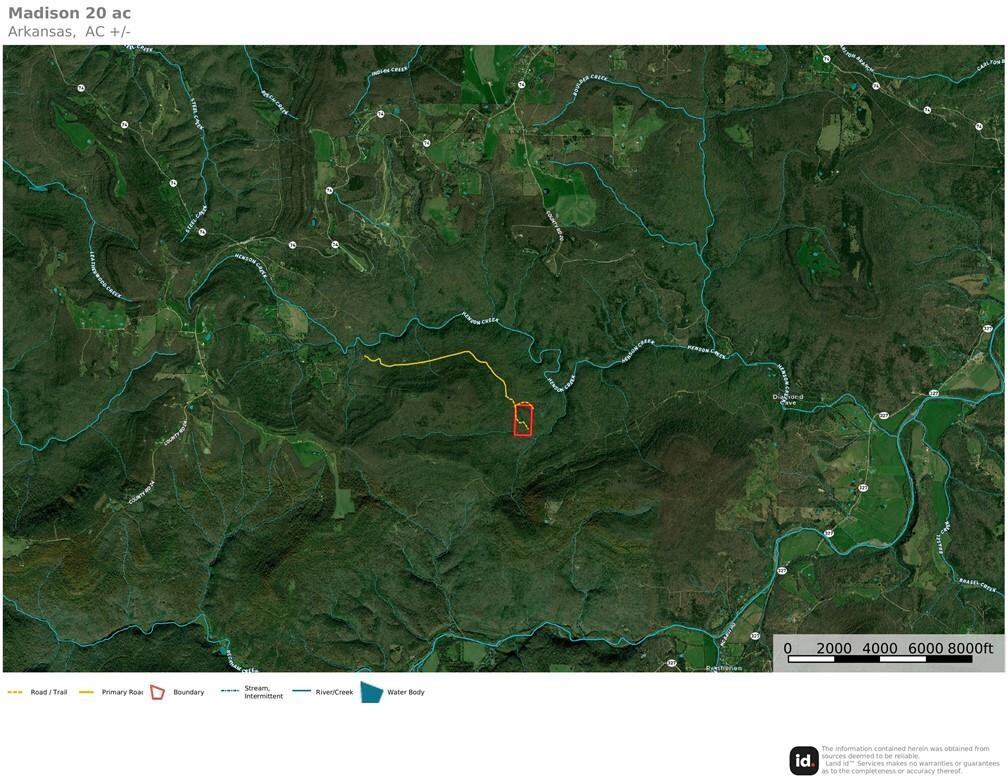Click the Land id logo badge

[x=800, y=761]
